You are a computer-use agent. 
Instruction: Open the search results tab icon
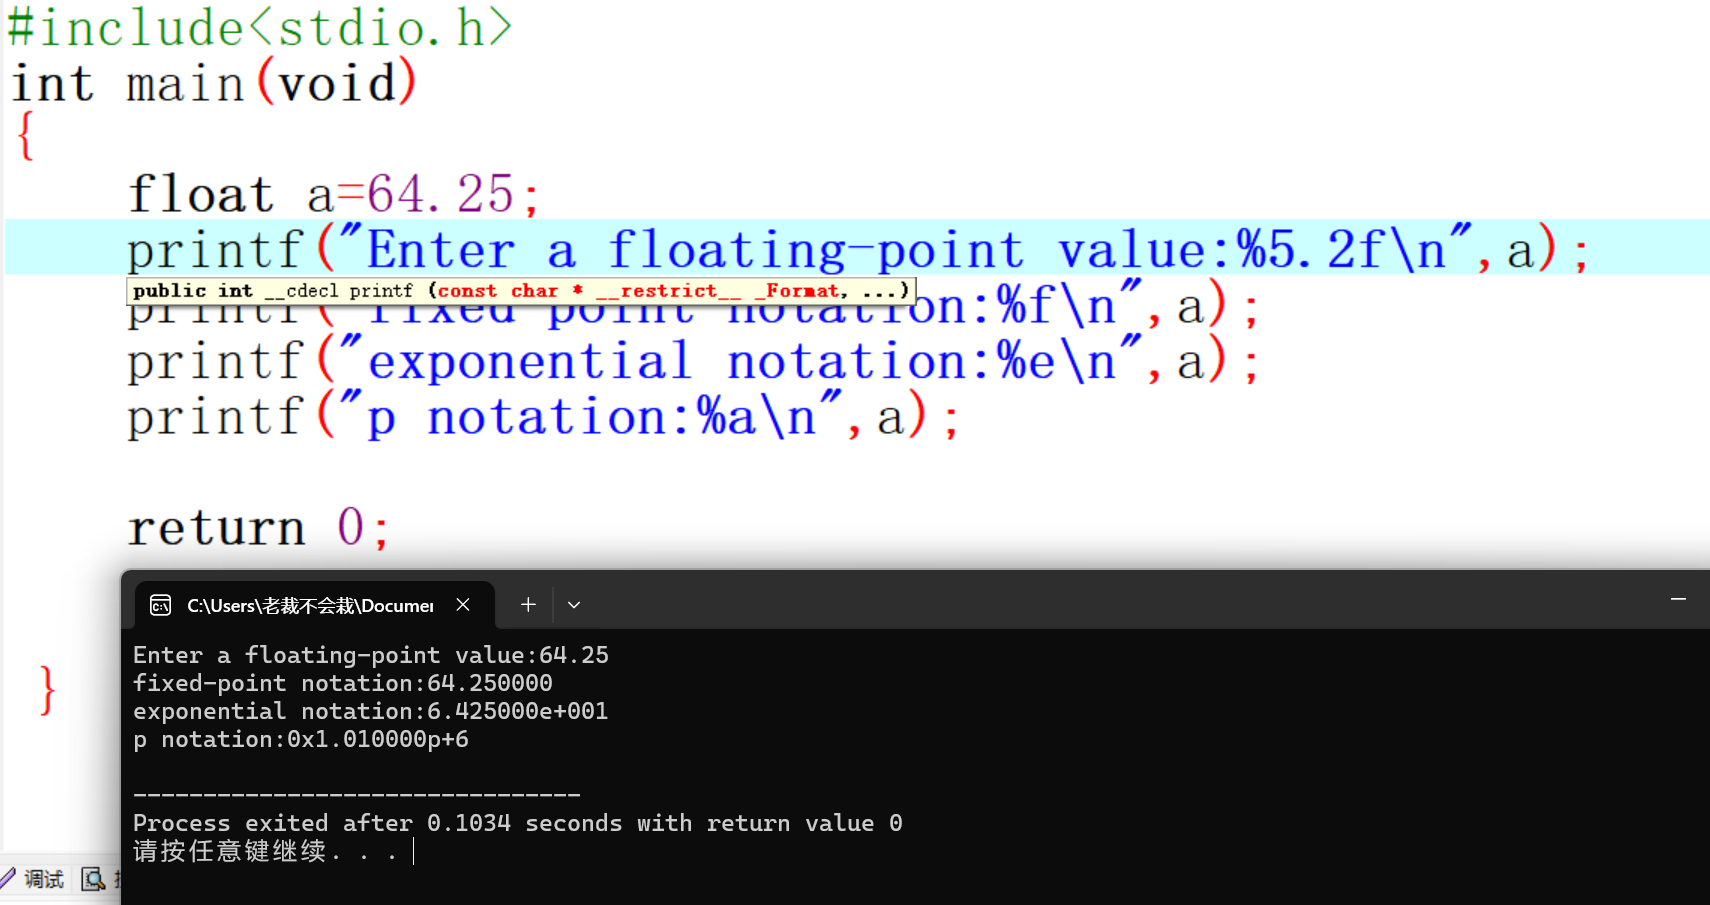[x=93, y=879]
